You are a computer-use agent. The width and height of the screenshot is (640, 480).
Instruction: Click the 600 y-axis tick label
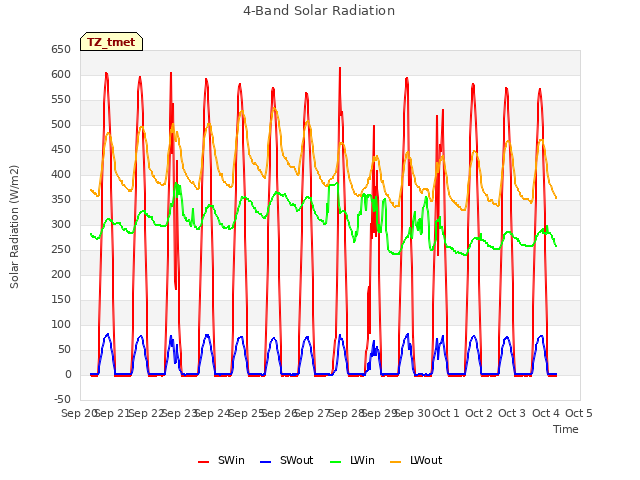pyautogui.click(x=61, y=75)
